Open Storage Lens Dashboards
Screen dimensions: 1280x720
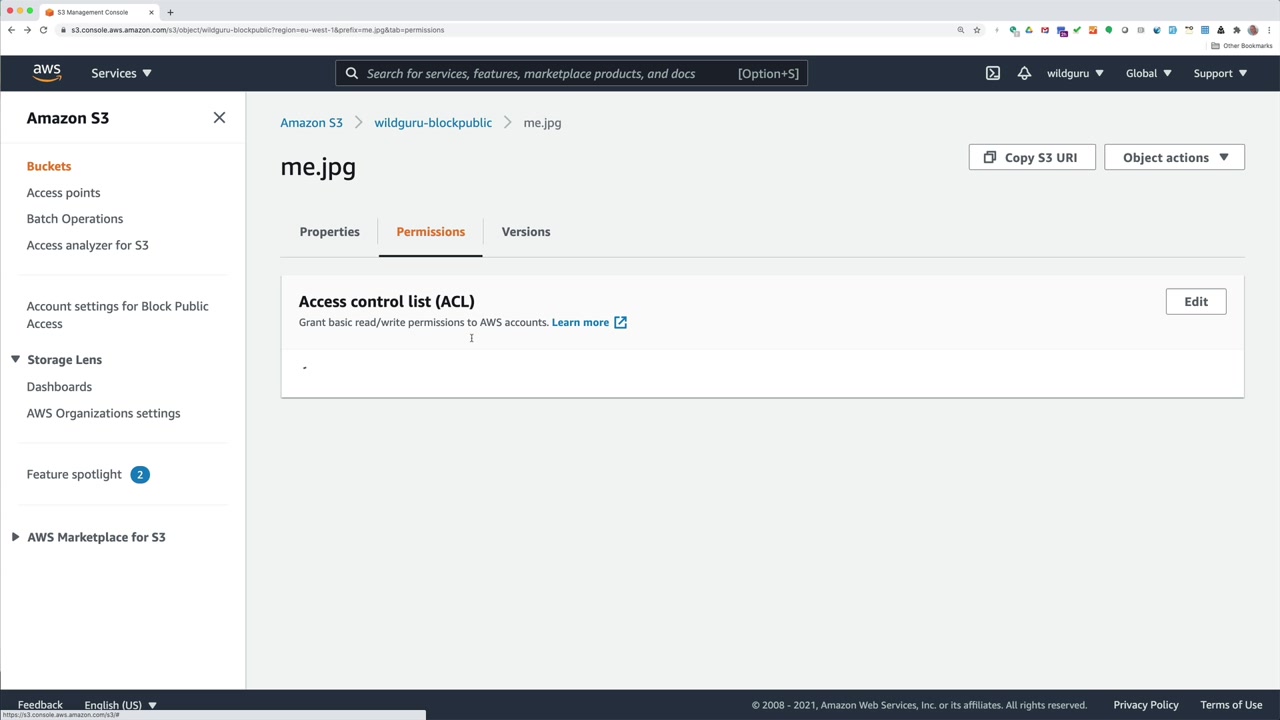click(x=59, y=386)
